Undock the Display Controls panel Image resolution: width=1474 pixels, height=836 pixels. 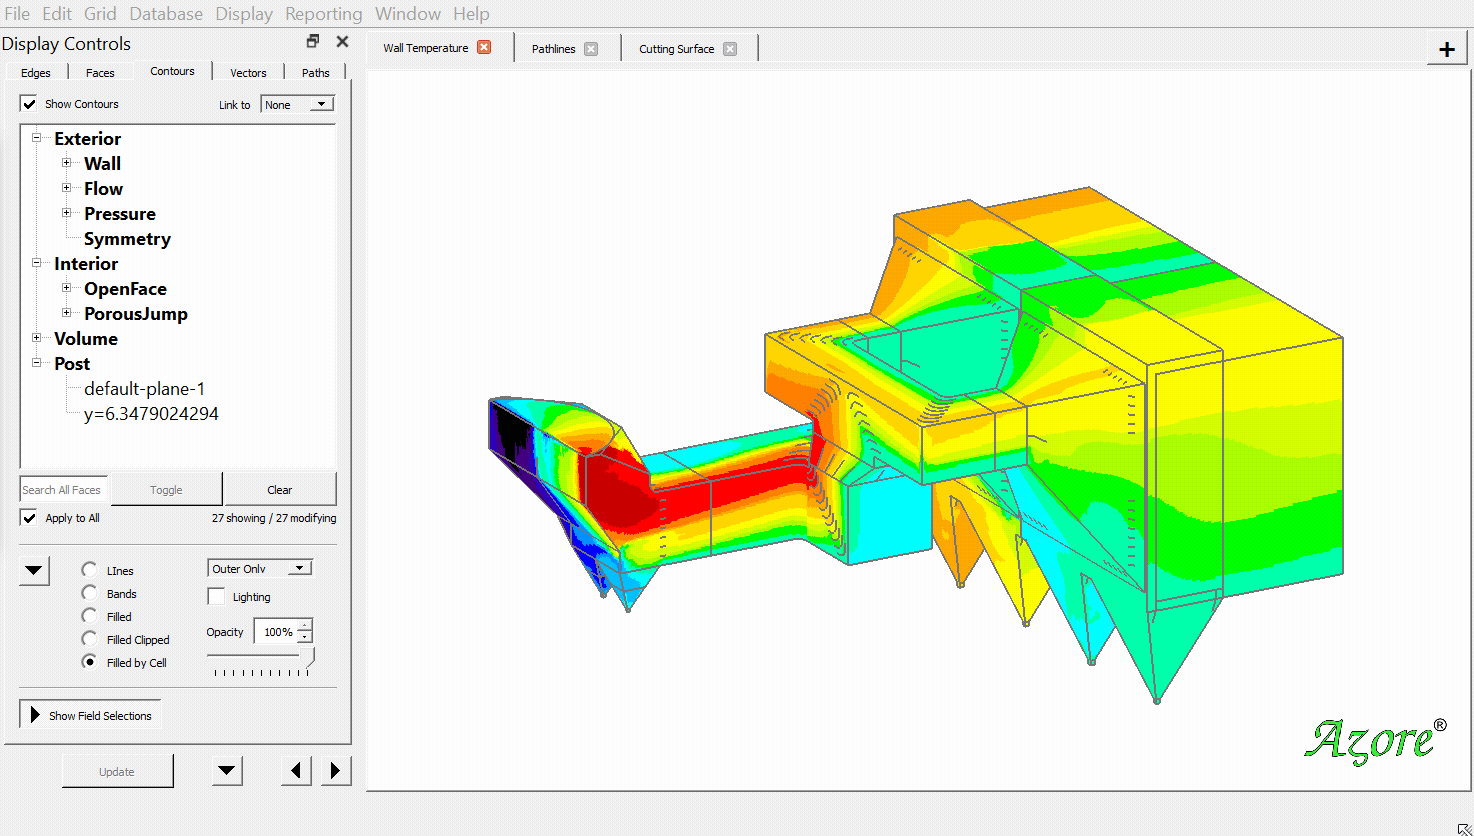(x=313, y=42)
